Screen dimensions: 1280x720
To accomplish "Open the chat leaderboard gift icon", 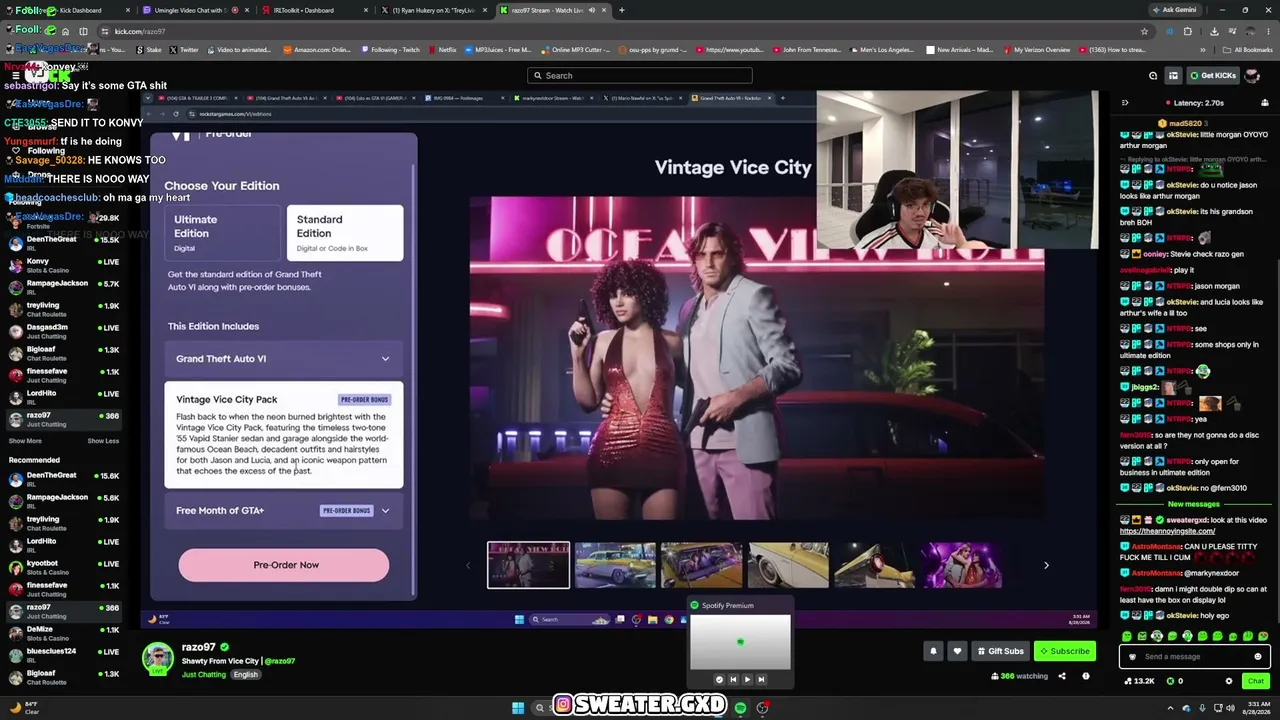I will pyautogui.click(x=1265, y=103).
